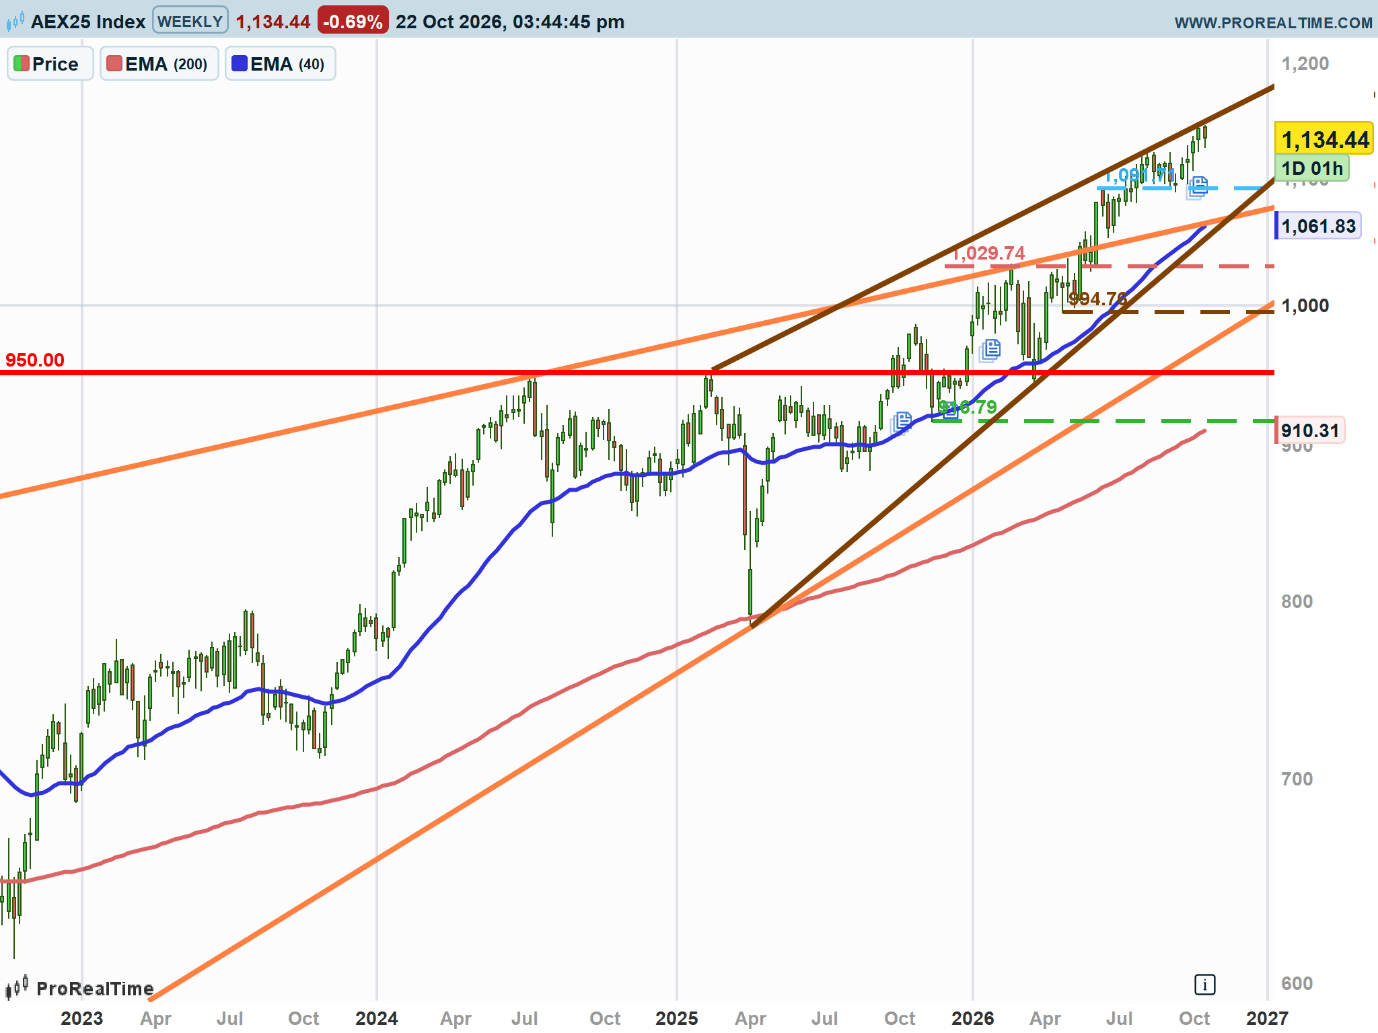Click the 2026 label on the time axis
Viewport: 1378px width, 1033px height.
coord(973,1018)
